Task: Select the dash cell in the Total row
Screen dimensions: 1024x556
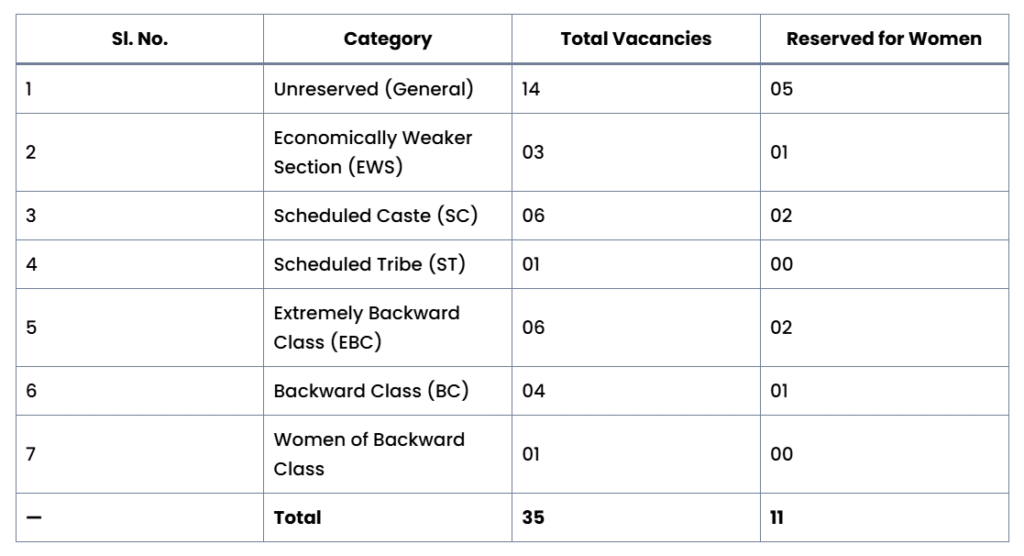Action: tap(34, 518)
